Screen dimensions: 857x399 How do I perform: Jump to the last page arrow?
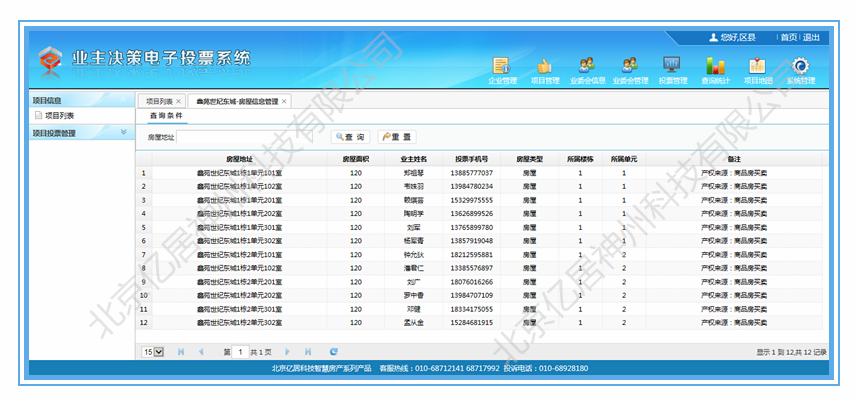(308, 352)
